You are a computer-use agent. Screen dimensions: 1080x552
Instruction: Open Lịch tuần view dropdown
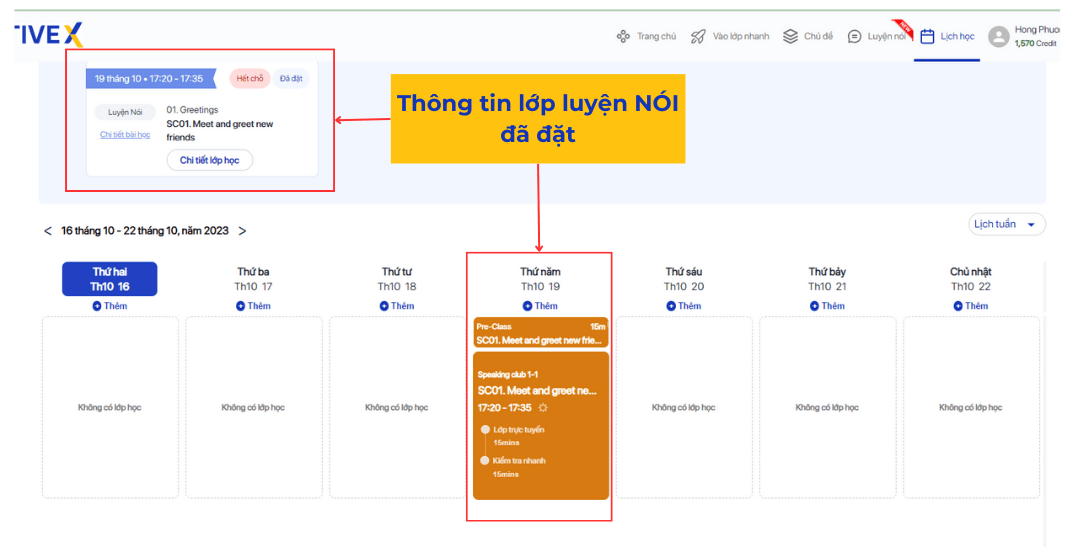[x=1007, y=225]
